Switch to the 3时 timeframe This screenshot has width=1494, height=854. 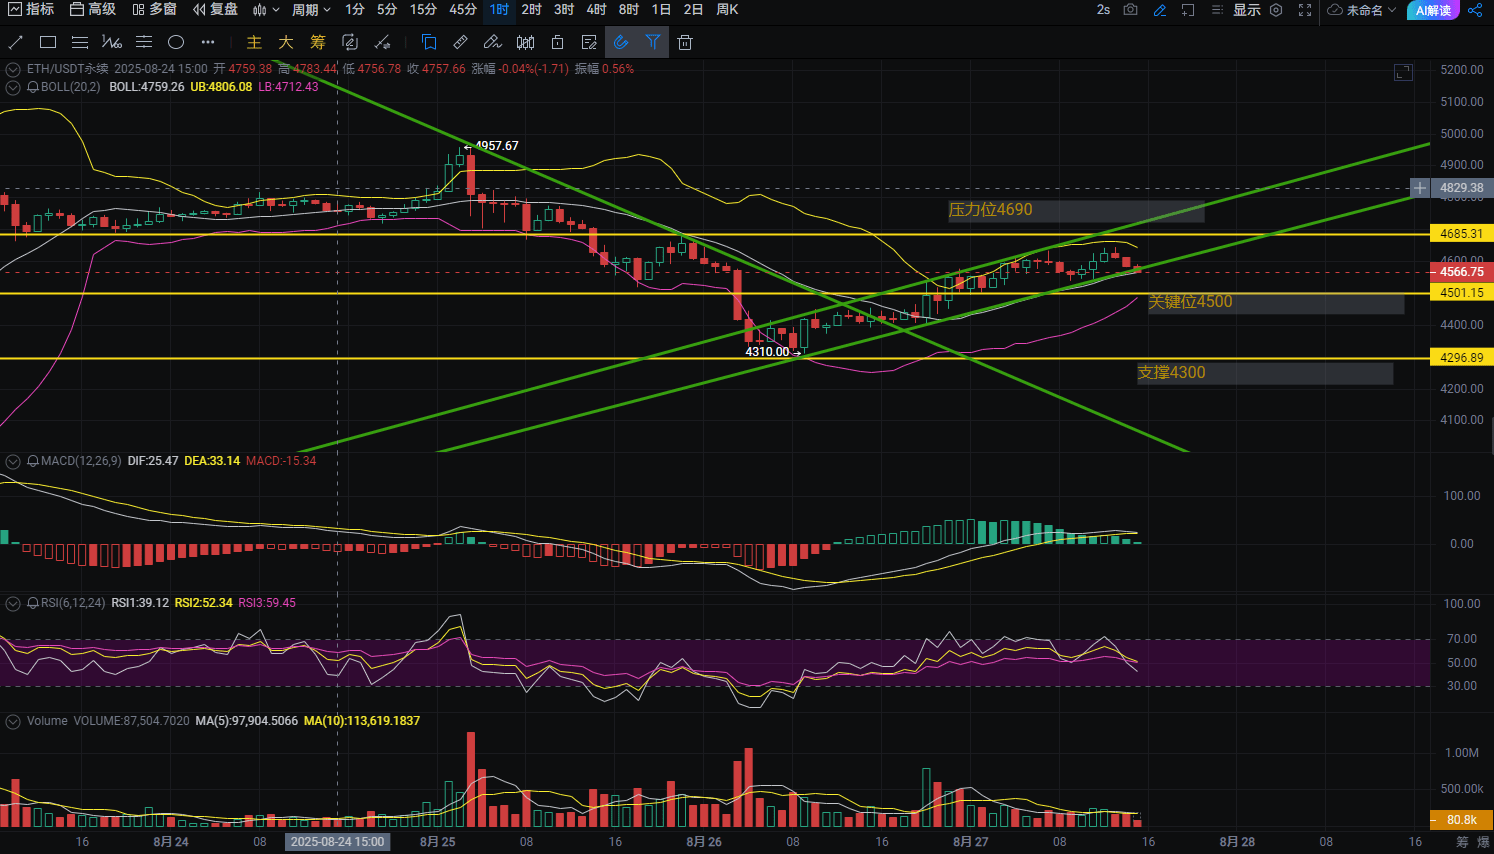[564, 9]
